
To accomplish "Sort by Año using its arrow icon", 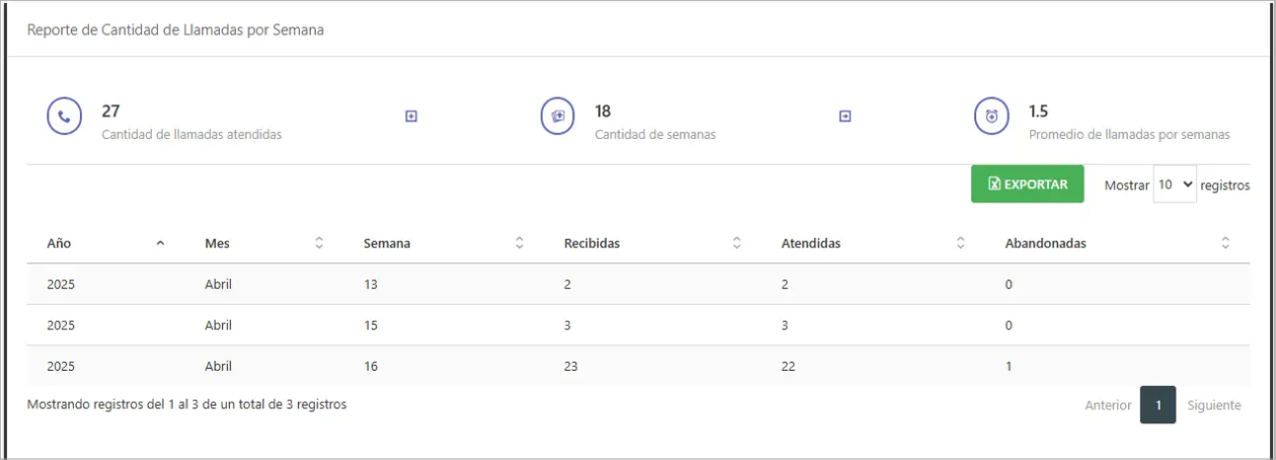I will [160, 243].
